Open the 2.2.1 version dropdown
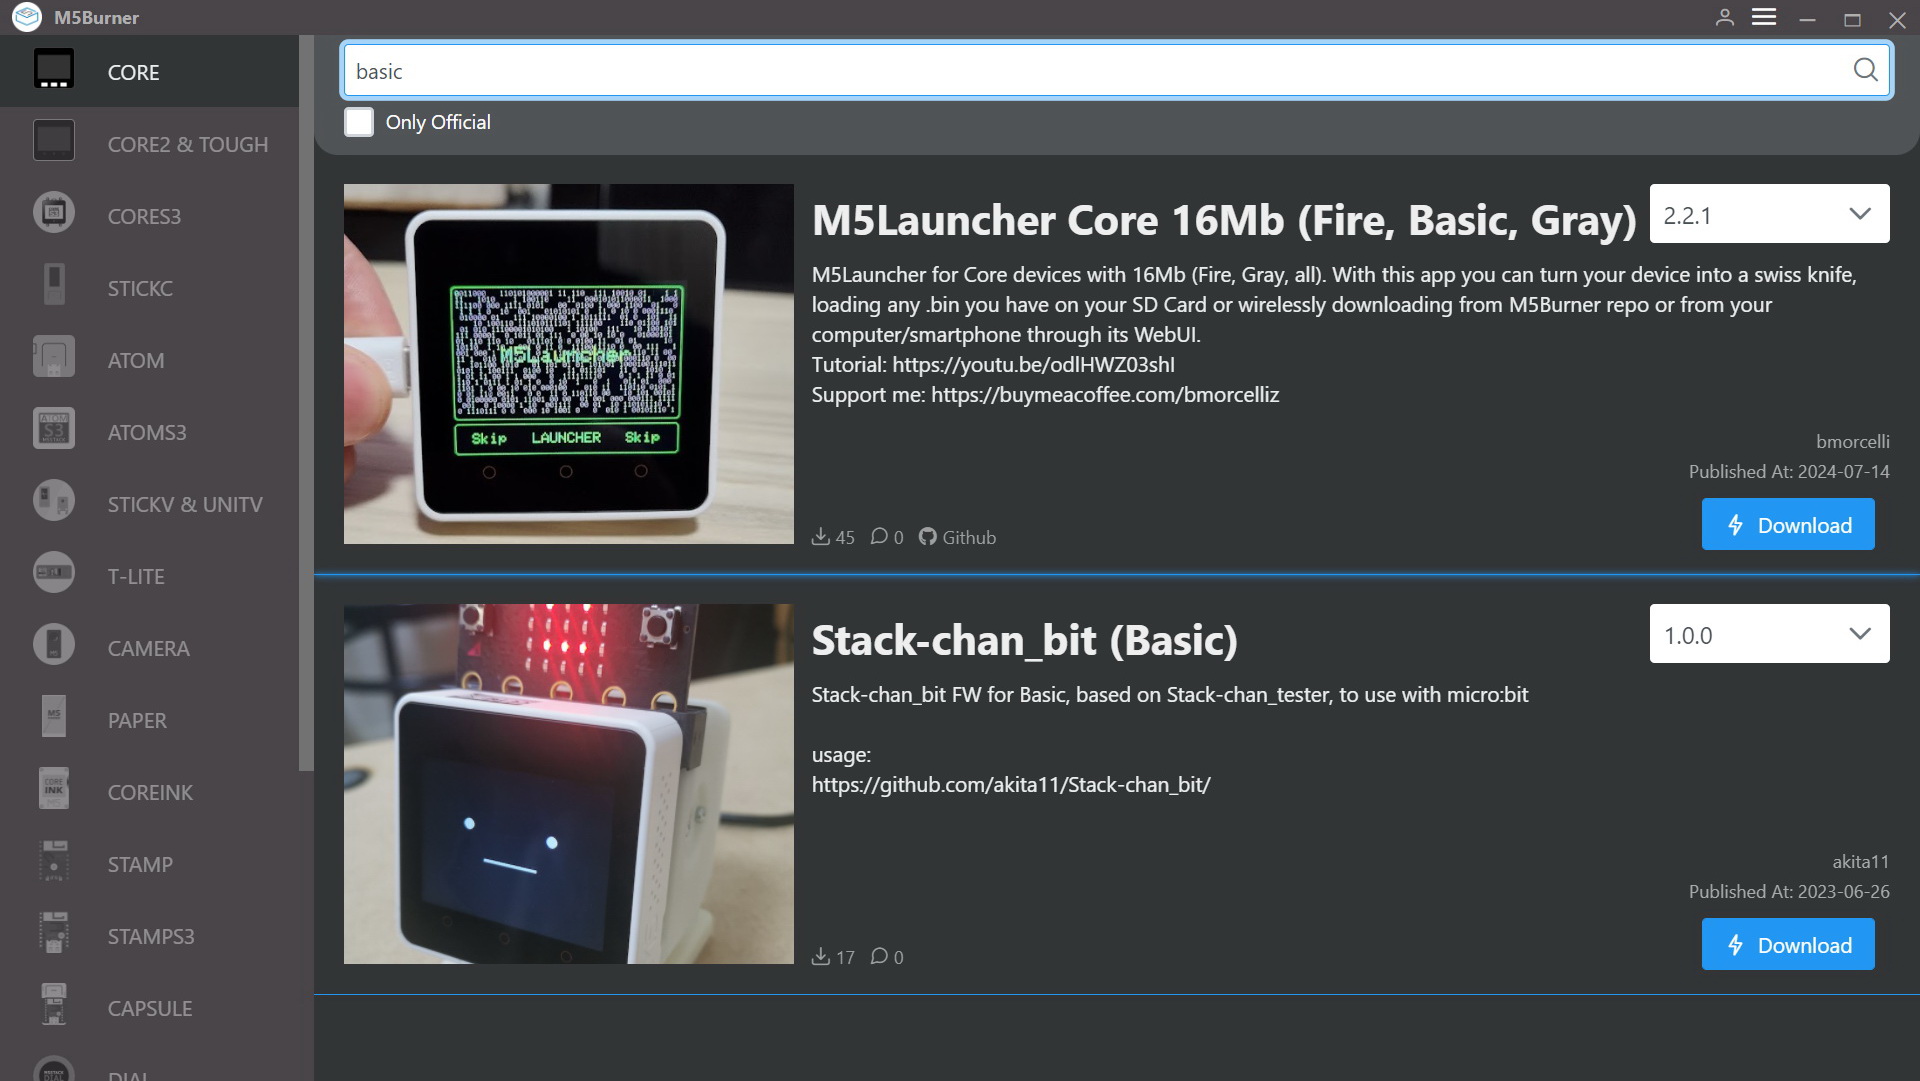 1769,214
